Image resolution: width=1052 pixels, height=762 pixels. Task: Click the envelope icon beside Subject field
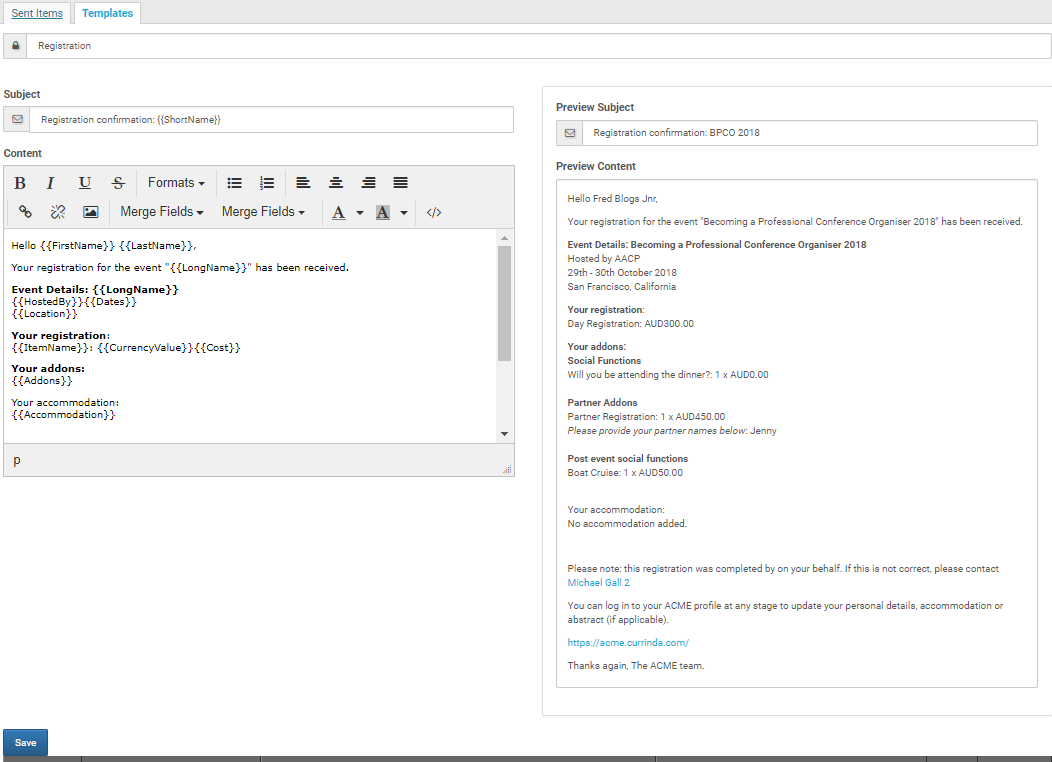coord(17,119)
